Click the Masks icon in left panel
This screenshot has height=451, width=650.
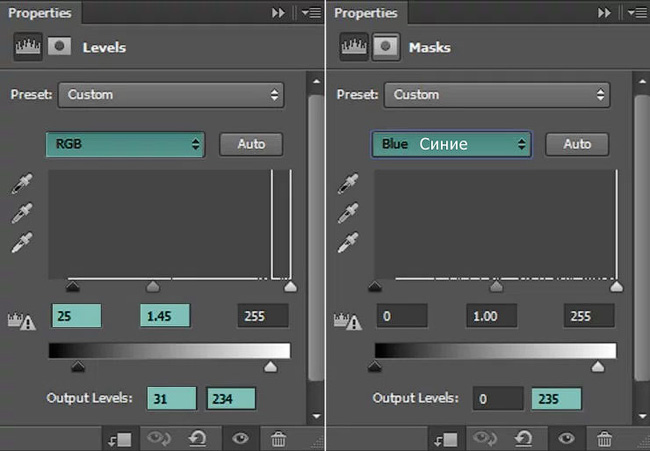pyautogui.click(x=60, y=46)
